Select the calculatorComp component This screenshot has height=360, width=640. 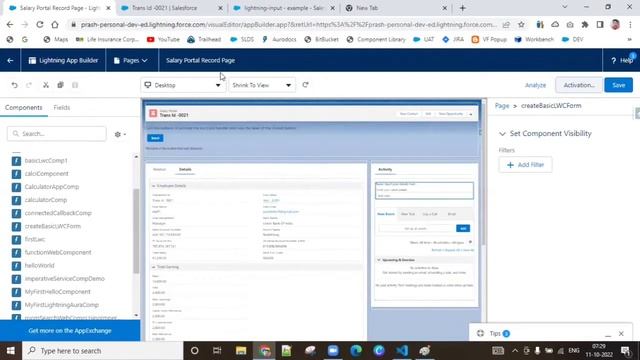[x=45, y=200]
